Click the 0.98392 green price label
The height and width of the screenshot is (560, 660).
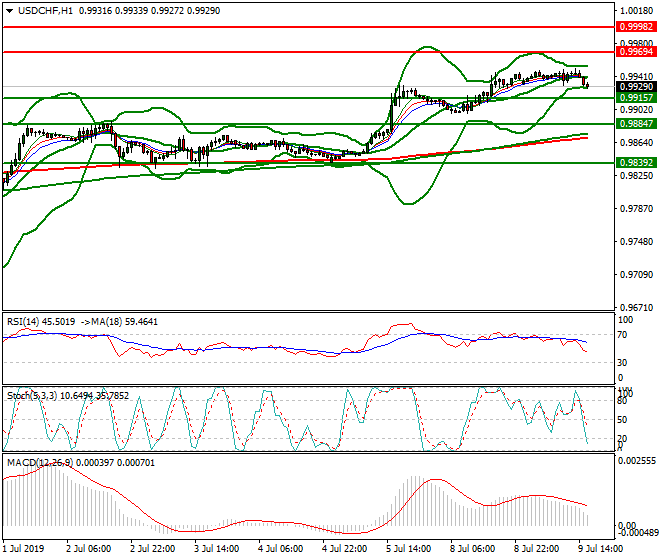tap(636, 163)
